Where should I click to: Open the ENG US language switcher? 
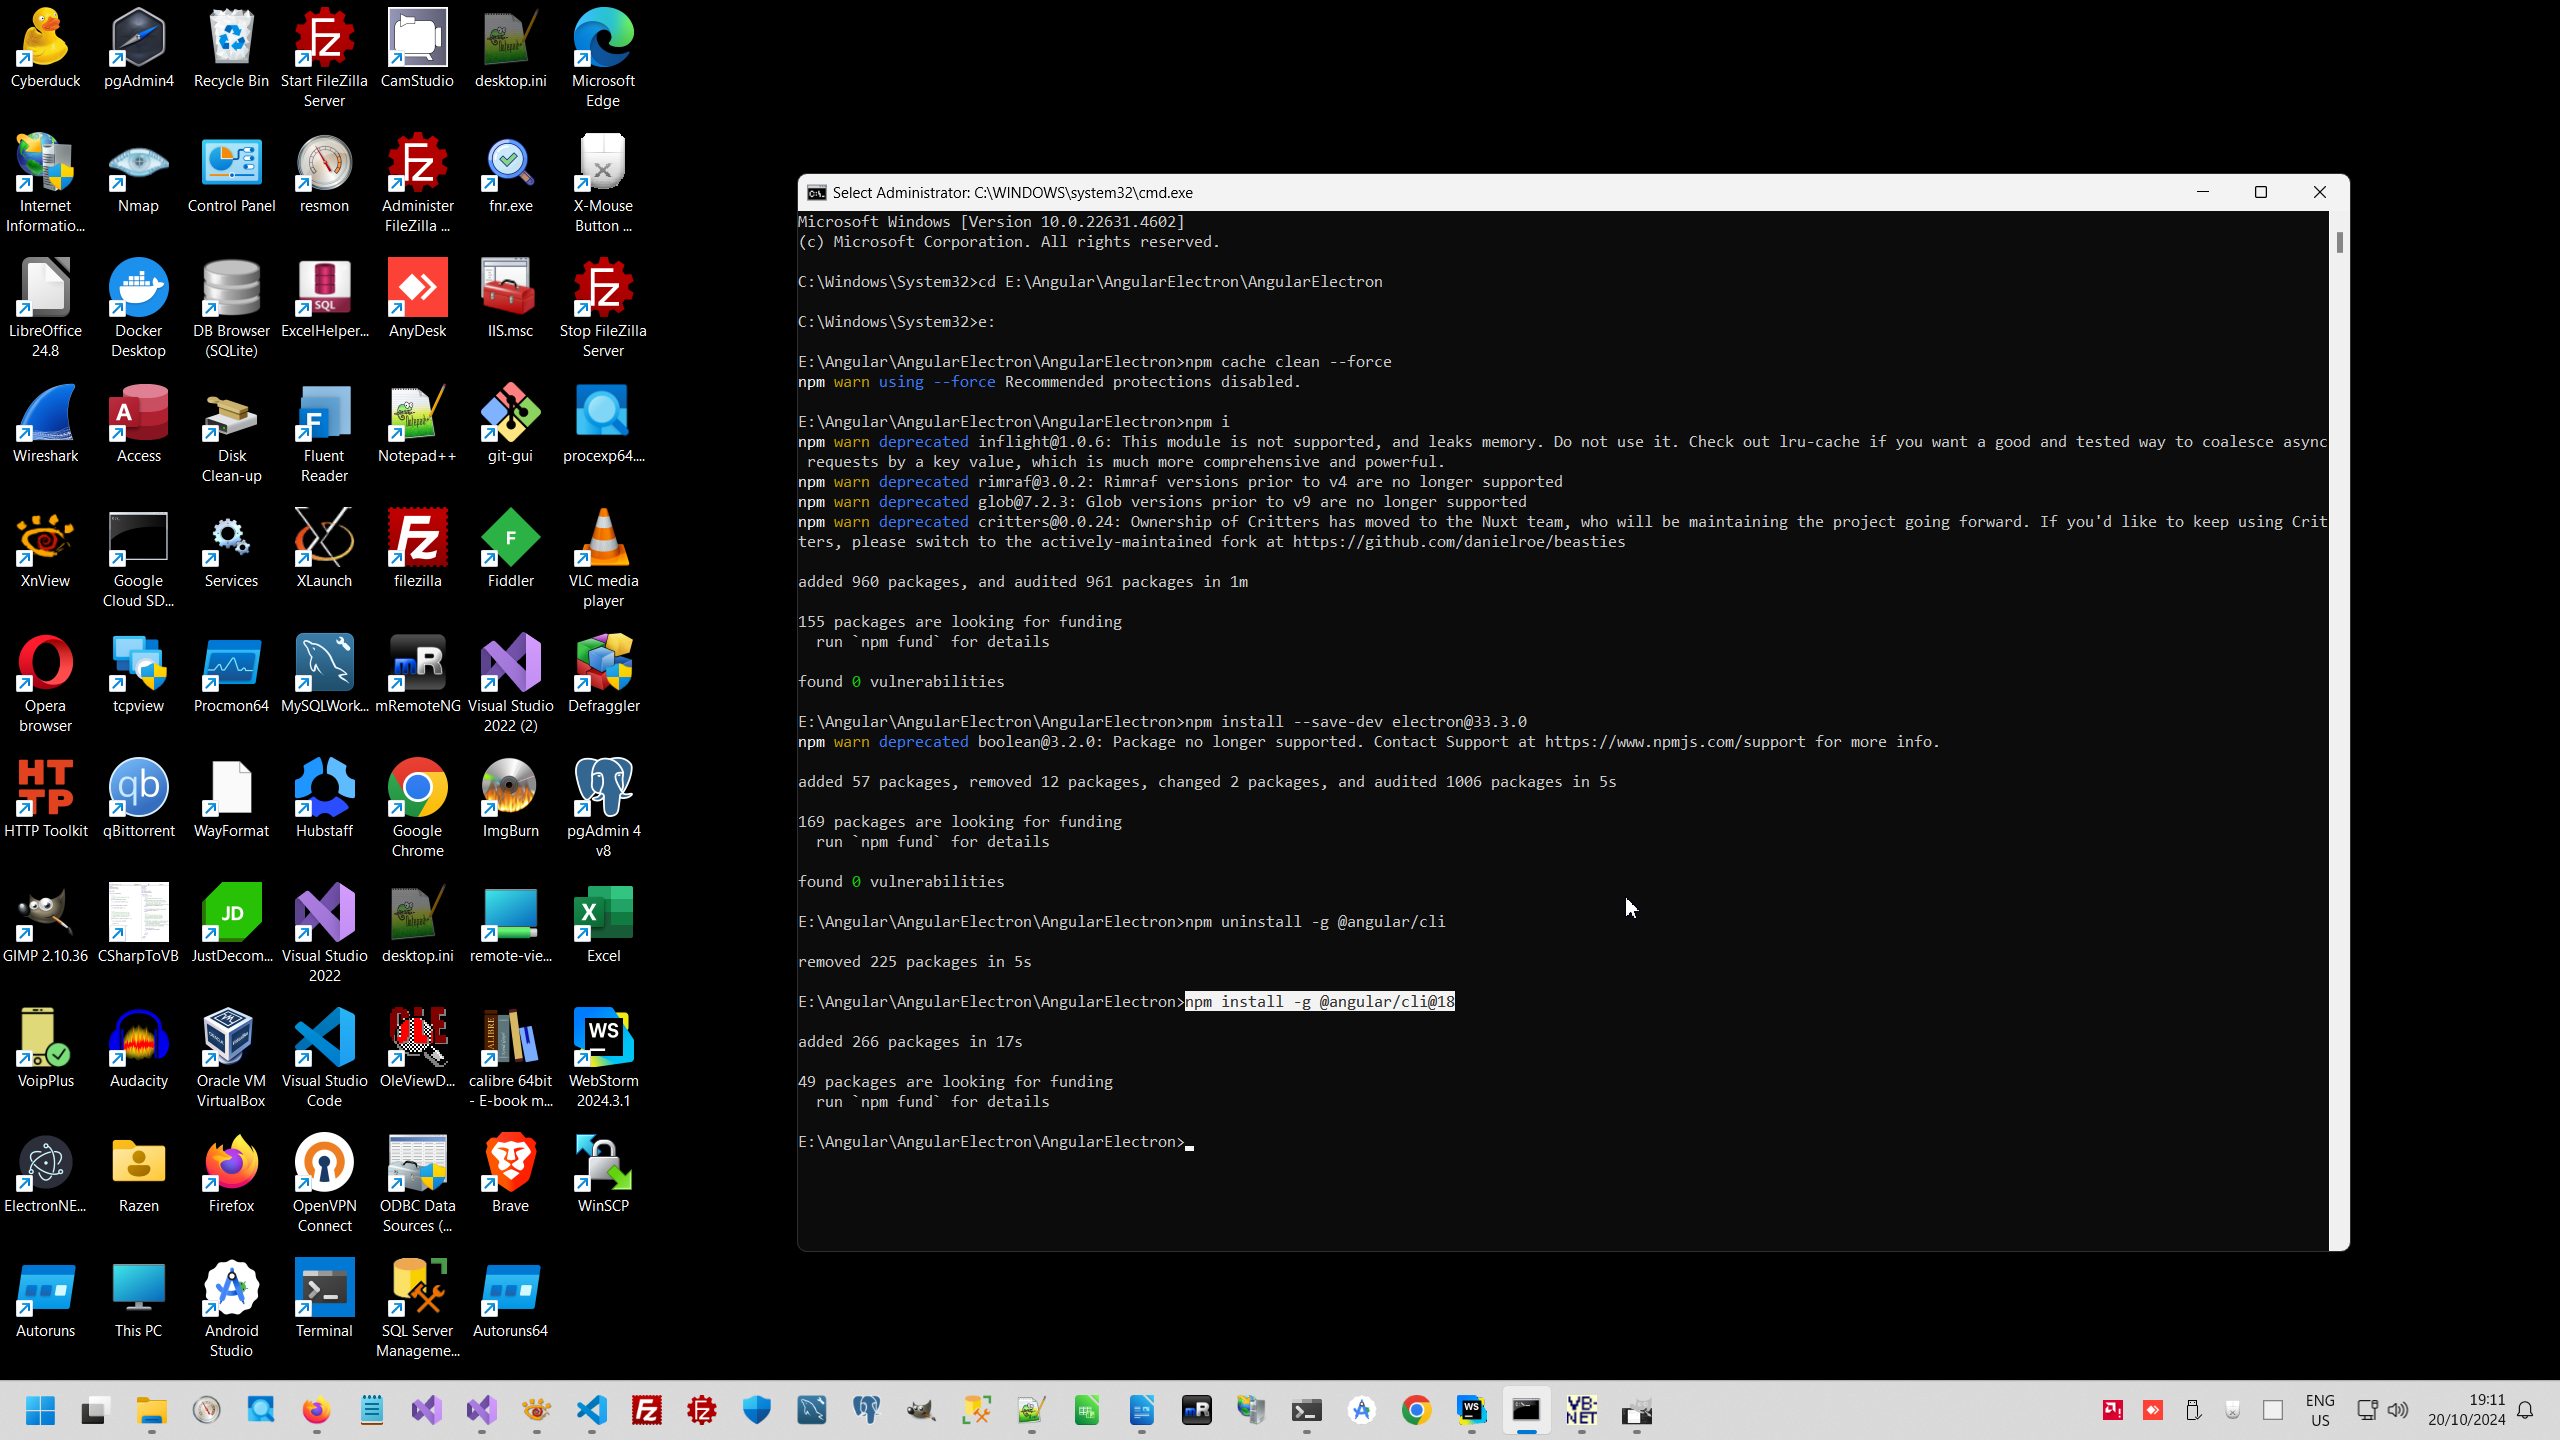tap(2320, 1411)
